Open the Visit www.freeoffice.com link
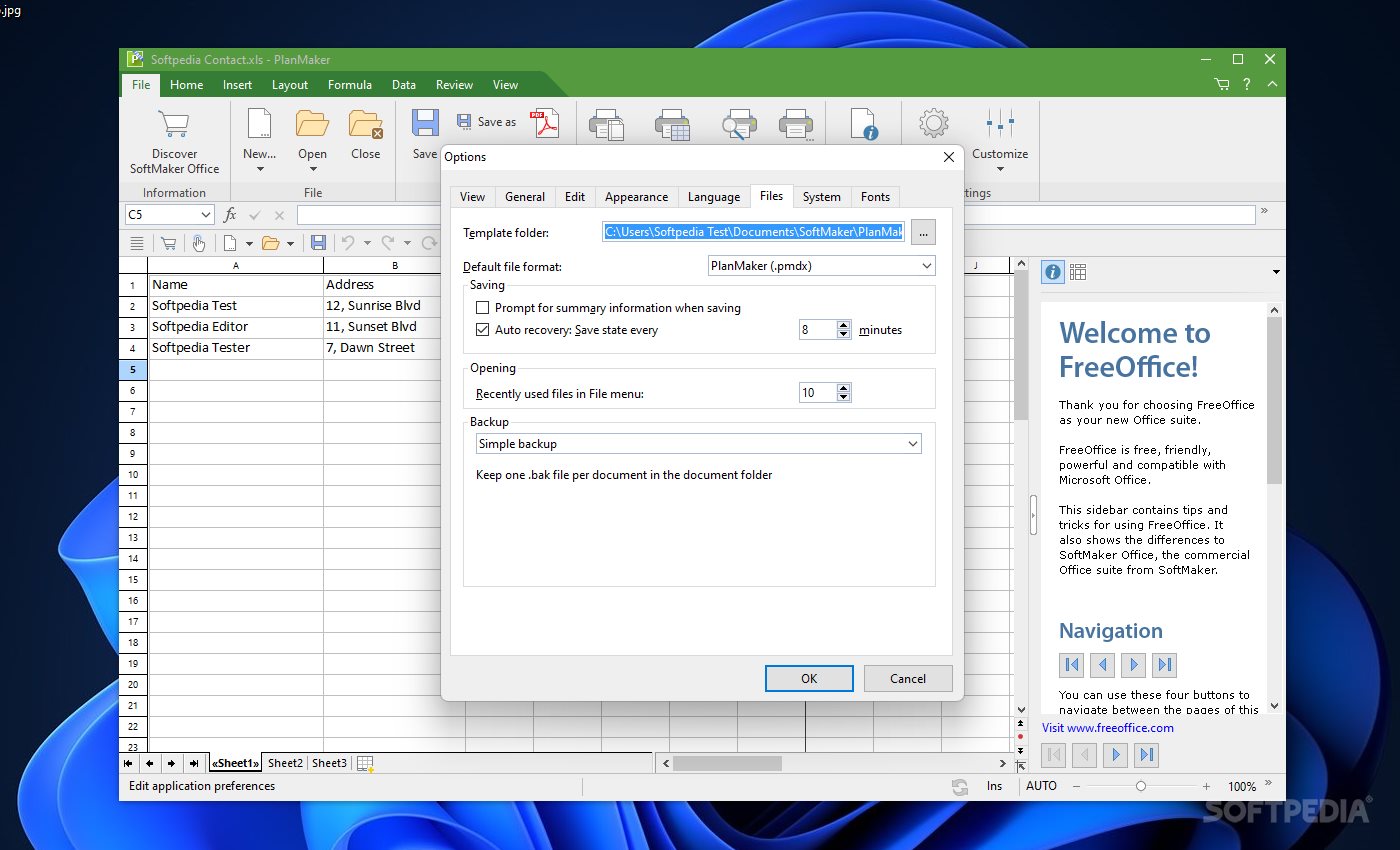 (1108, 728)
